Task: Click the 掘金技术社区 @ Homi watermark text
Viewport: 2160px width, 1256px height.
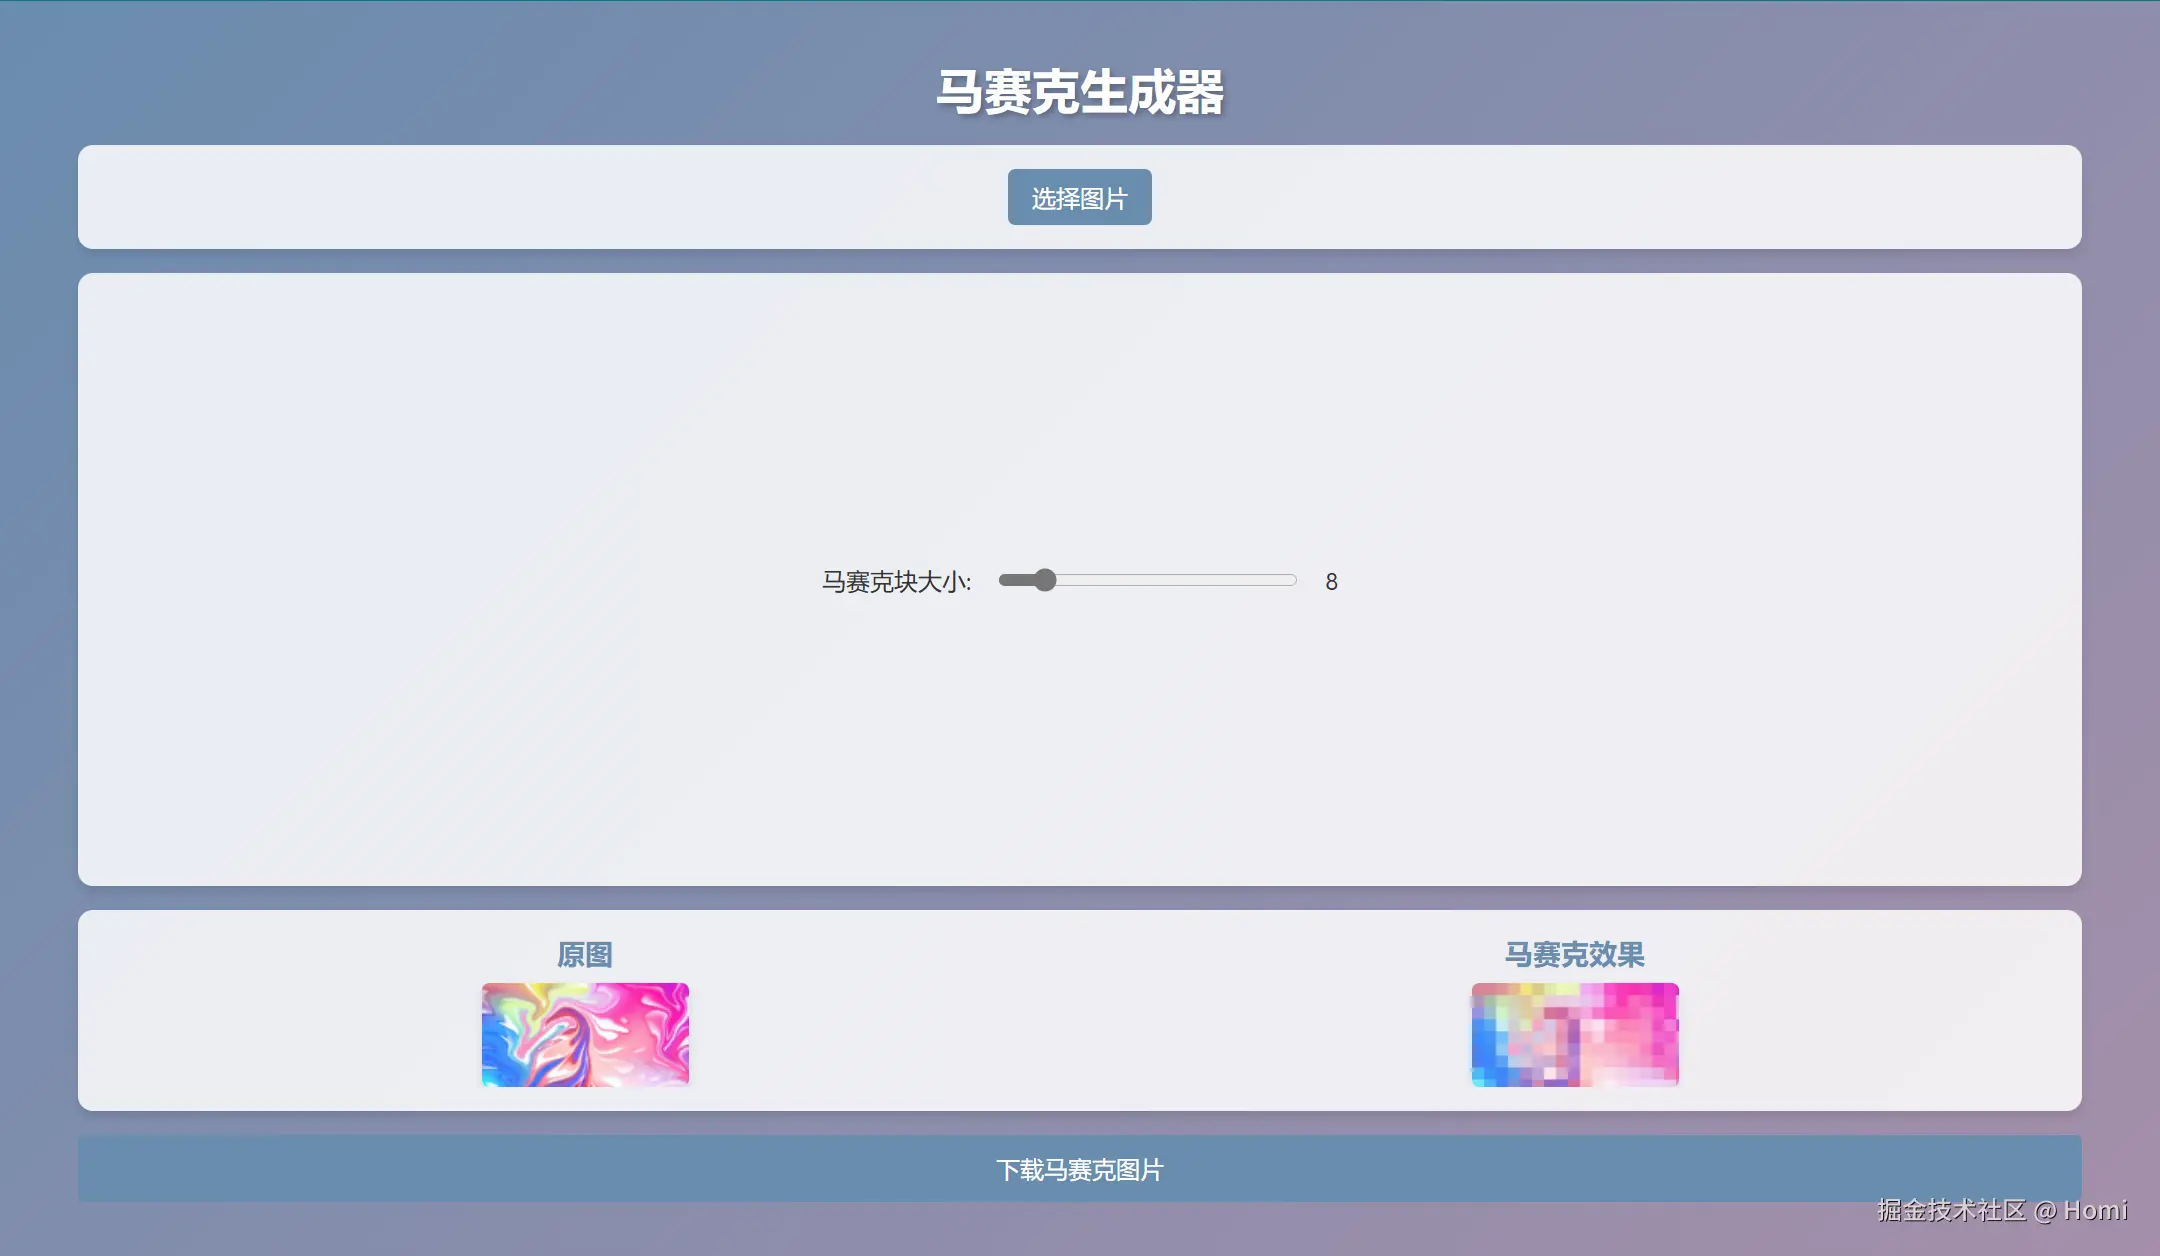Action: [2002, 1210]
